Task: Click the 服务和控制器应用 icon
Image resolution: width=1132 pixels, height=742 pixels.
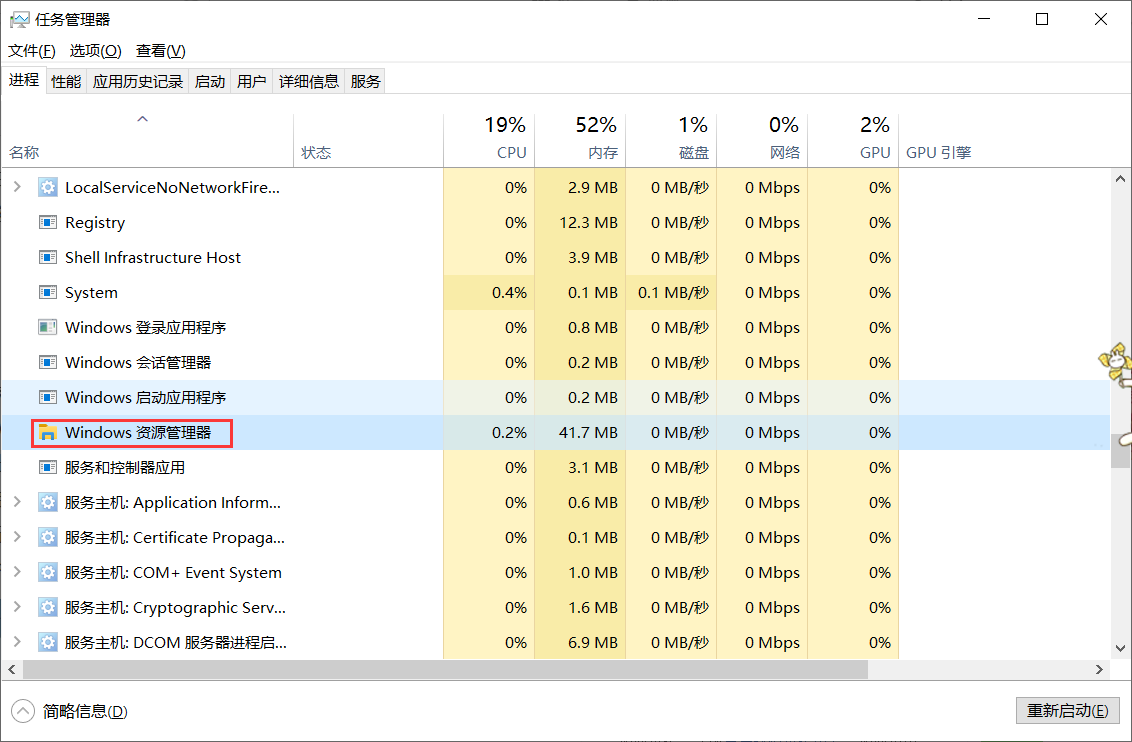Action: coord(48,468)
